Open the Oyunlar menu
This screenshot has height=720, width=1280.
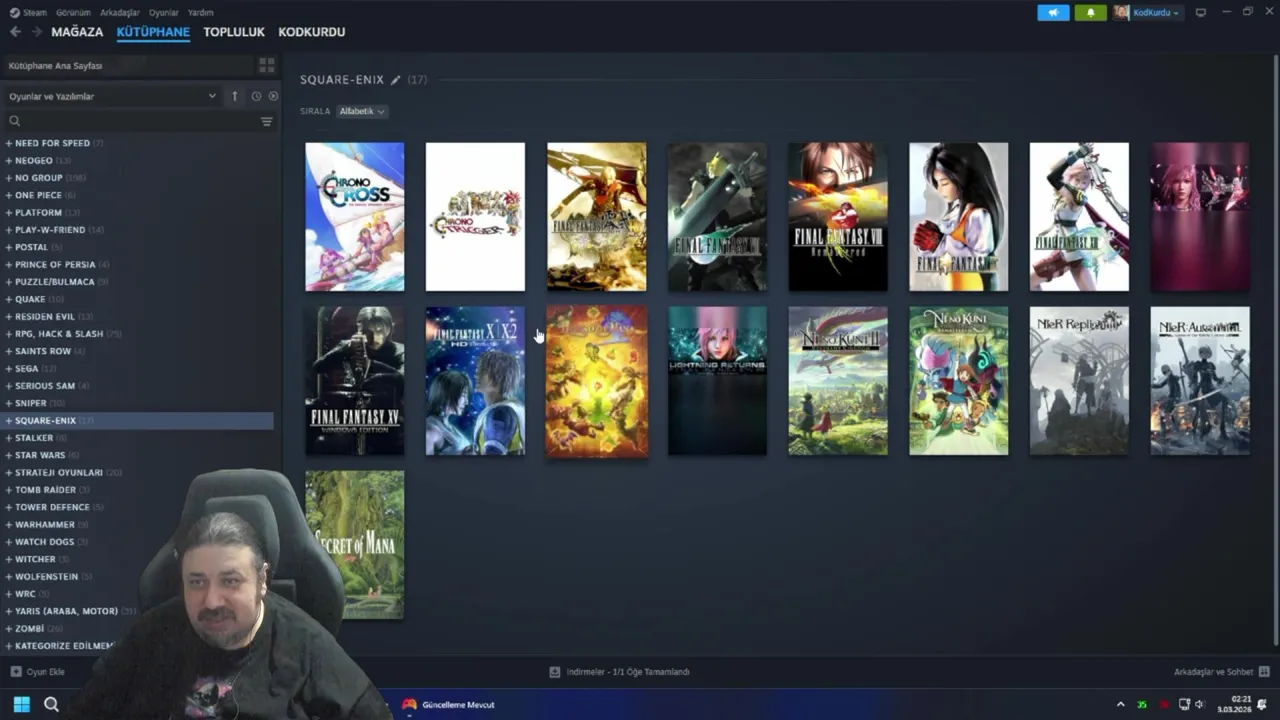[164, 12]
